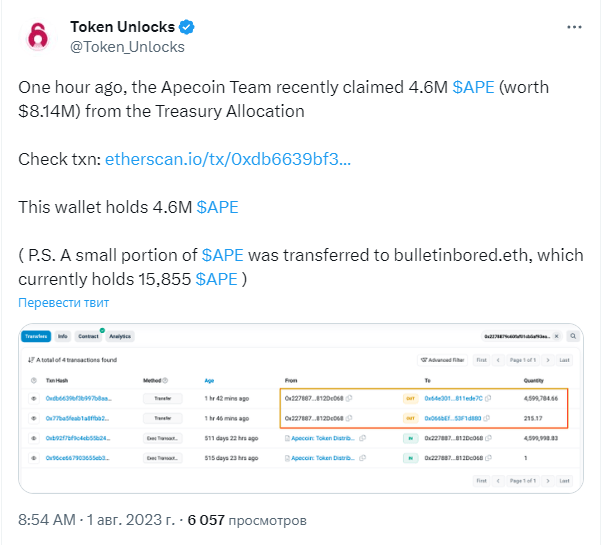Click the first $APE cashtag in the tweet

(473, 87)
